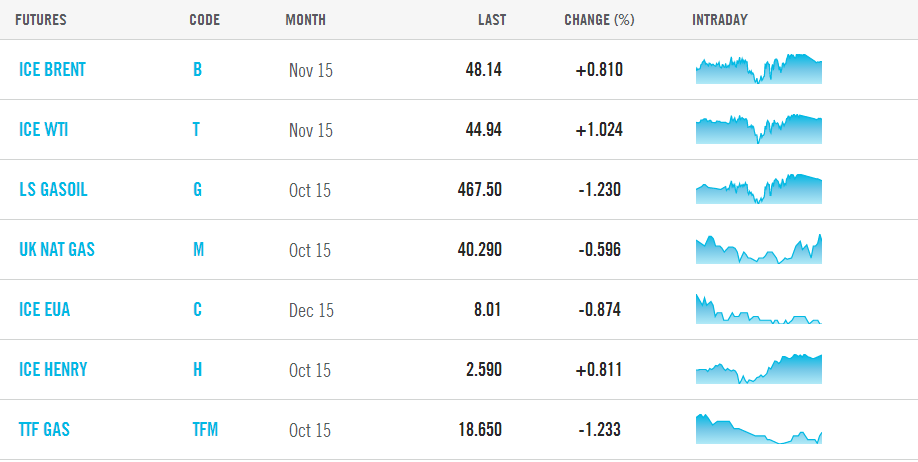
Task: Open the LS GASOIL intraday chart
Action: tap(758, 189)
